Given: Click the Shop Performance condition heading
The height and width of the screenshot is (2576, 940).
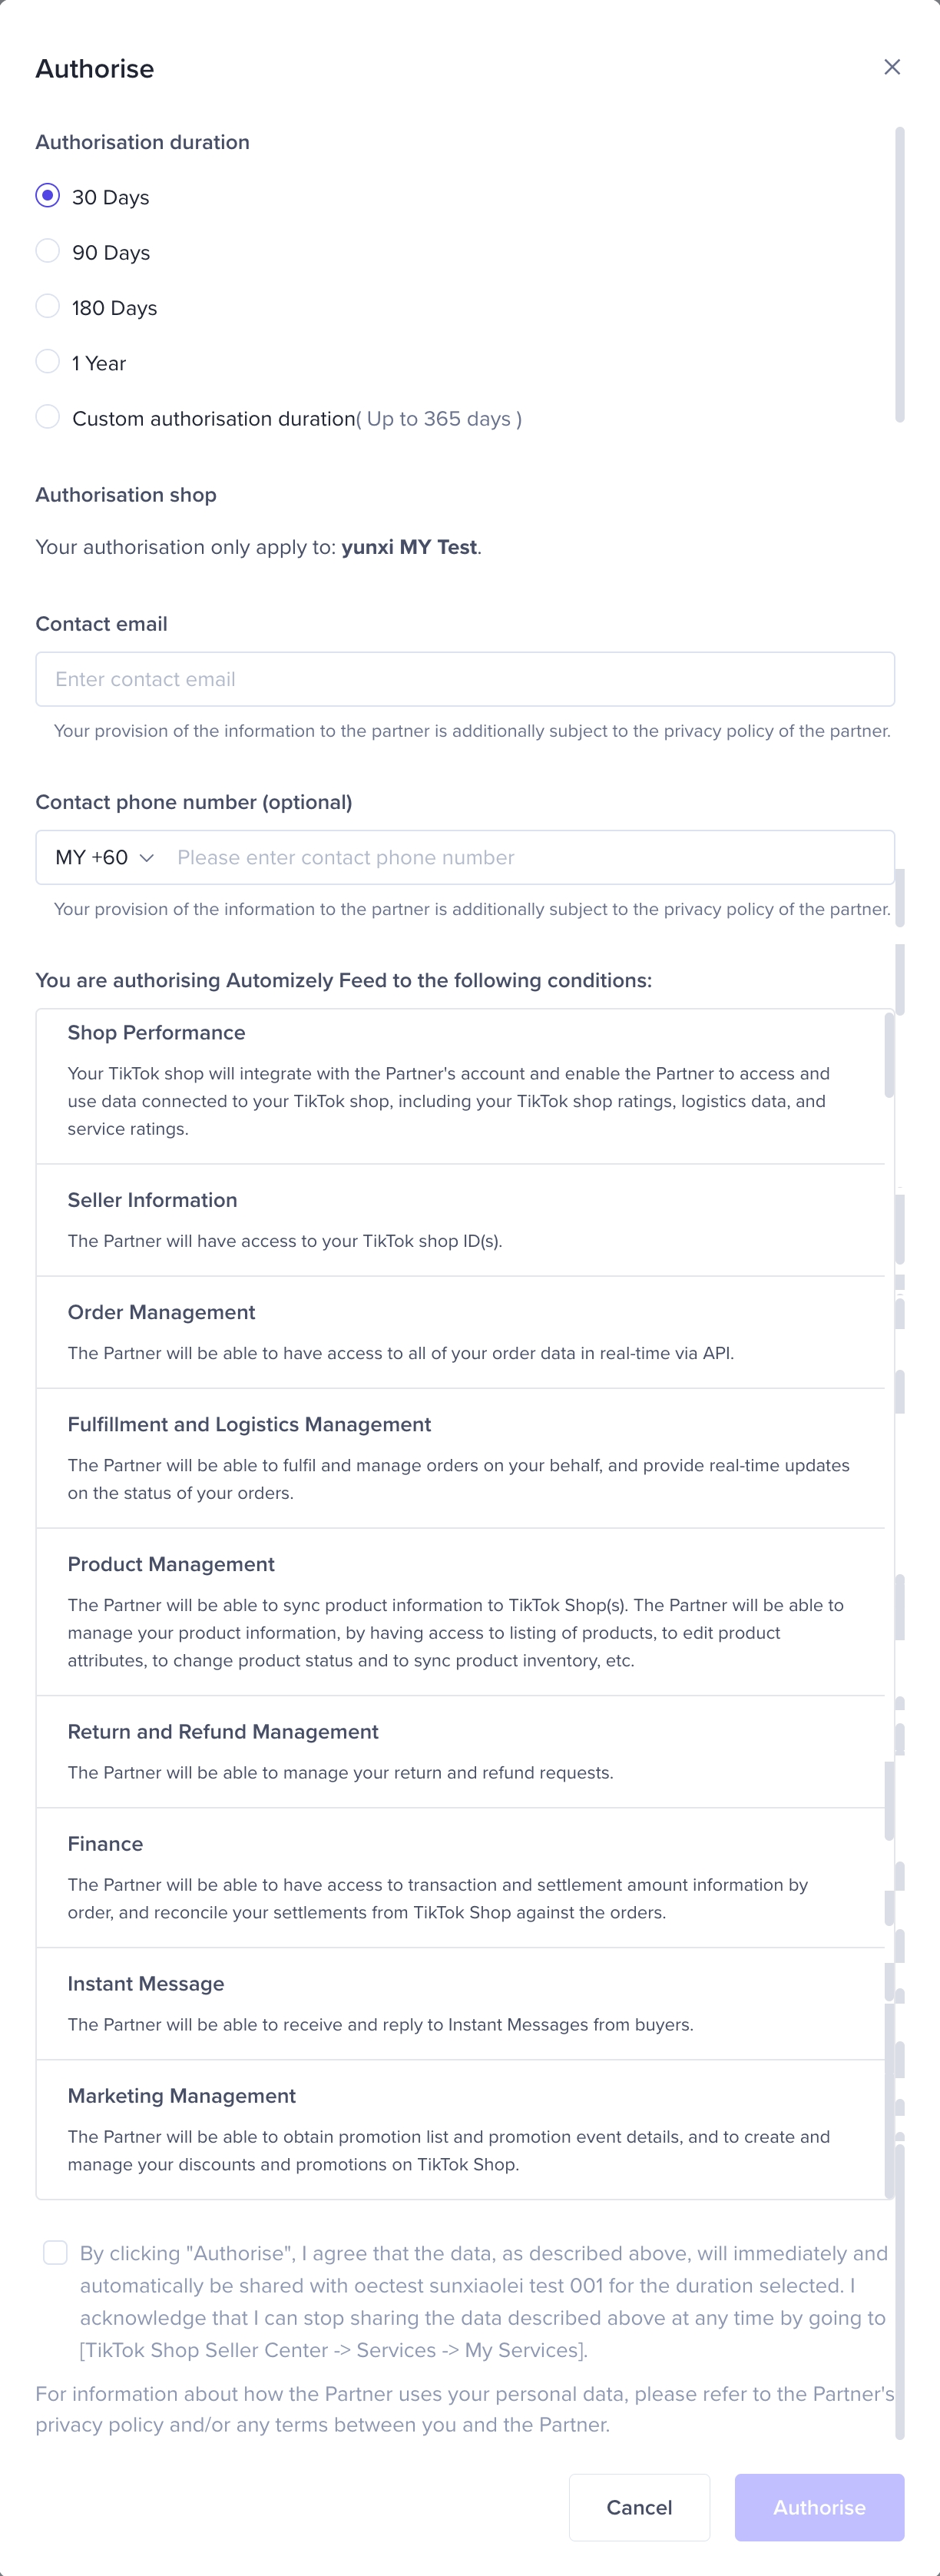Looking at the screenshot, I should 156,1032.
